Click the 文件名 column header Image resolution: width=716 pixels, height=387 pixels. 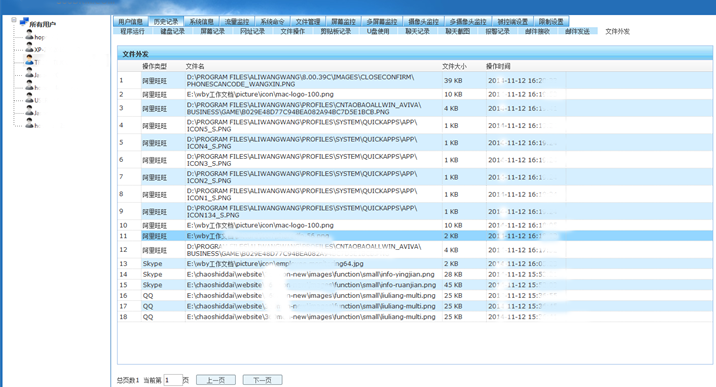click(195, 66)
